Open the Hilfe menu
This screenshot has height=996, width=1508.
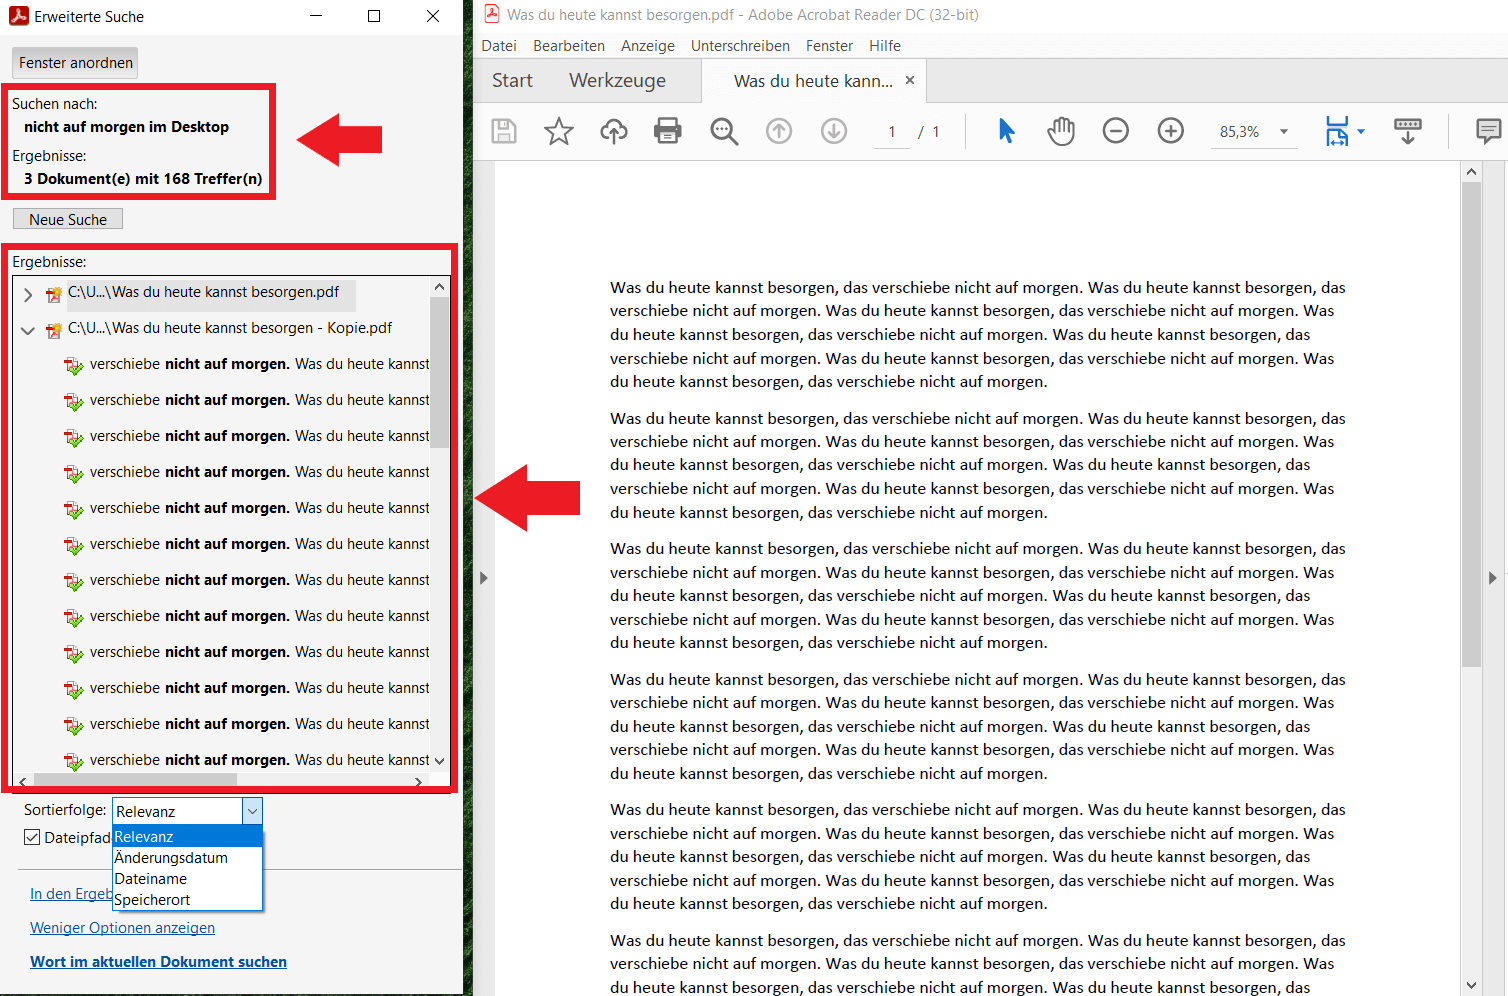click(885, 46)
